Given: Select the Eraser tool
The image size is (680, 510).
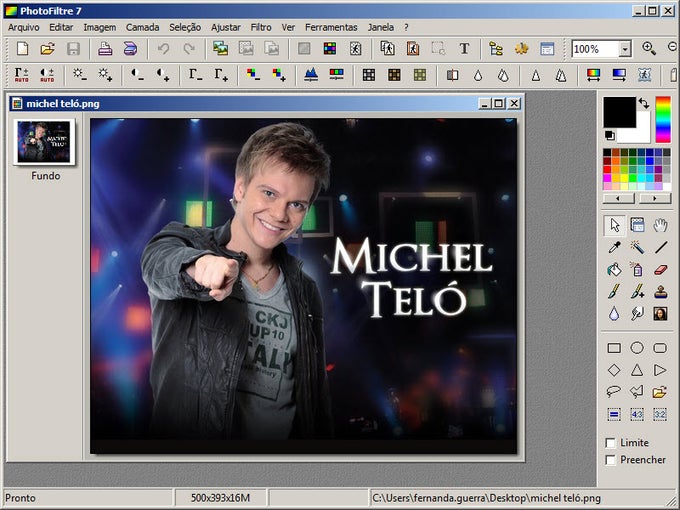Looking at the screenshot, I should point(660,269).
